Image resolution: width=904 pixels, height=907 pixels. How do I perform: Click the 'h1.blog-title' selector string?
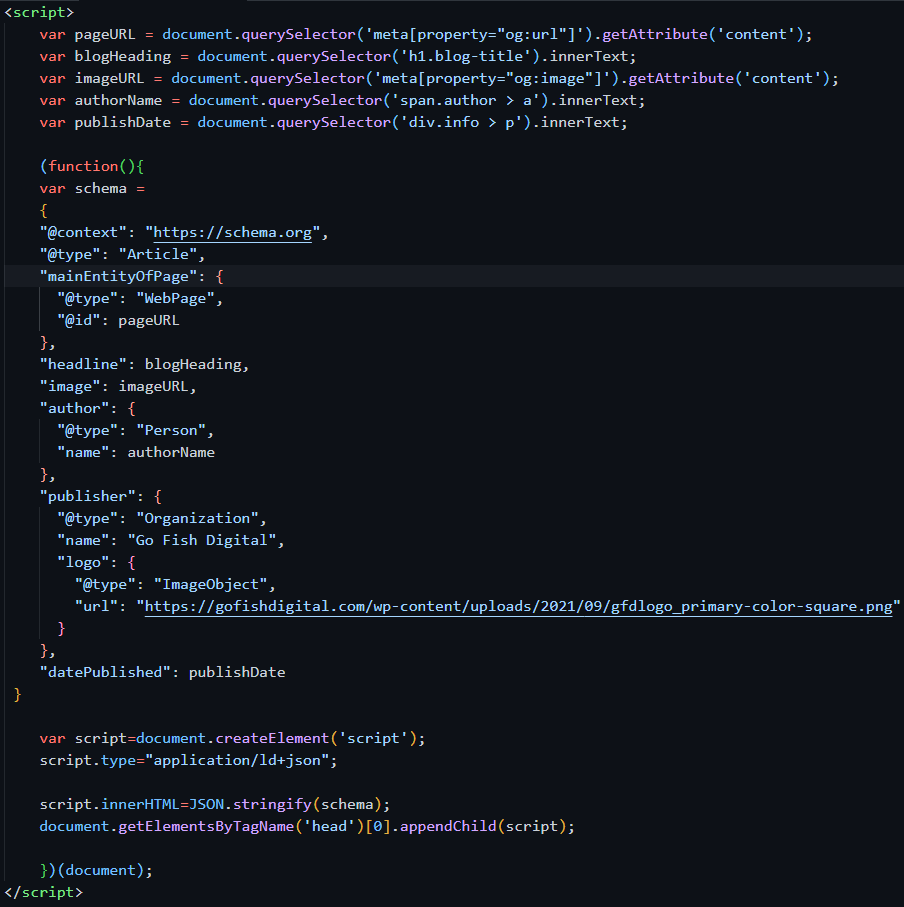466,56
